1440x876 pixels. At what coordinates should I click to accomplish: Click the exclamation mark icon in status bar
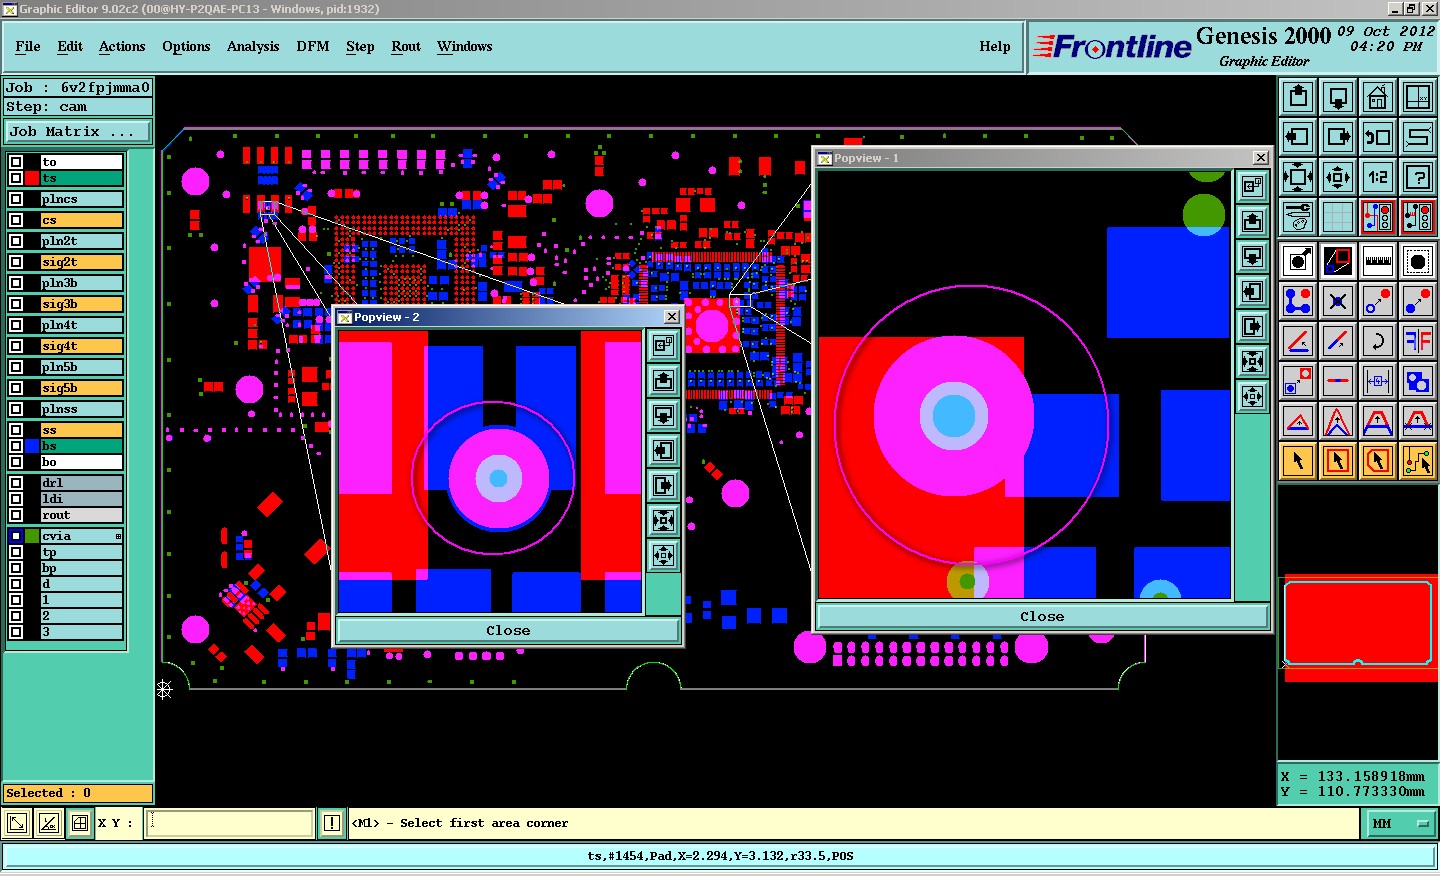332,823
